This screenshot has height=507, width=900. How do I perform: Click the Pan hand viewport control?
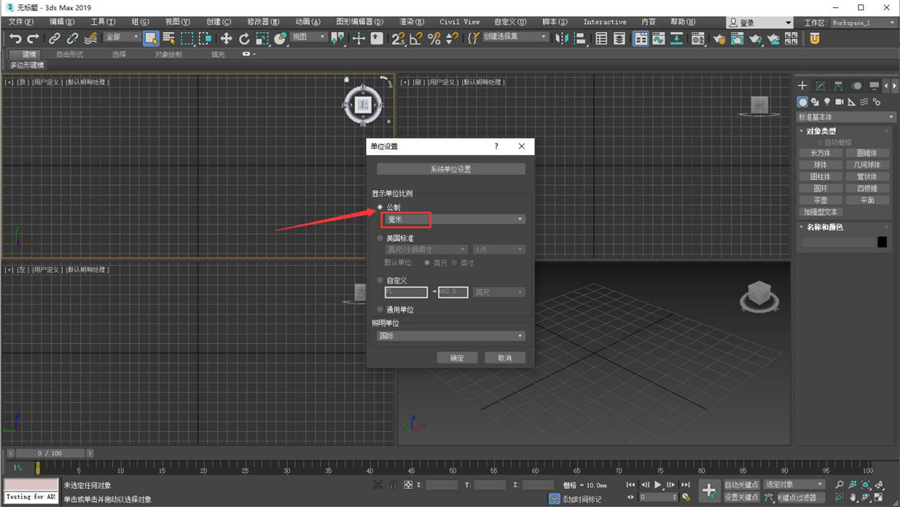[854, 497]
